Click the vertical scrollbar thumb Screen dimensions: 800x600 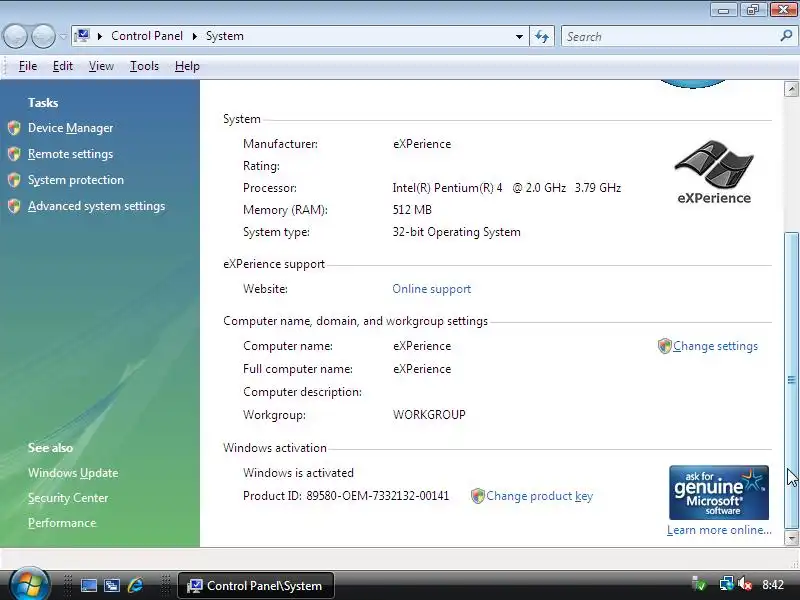791,380
